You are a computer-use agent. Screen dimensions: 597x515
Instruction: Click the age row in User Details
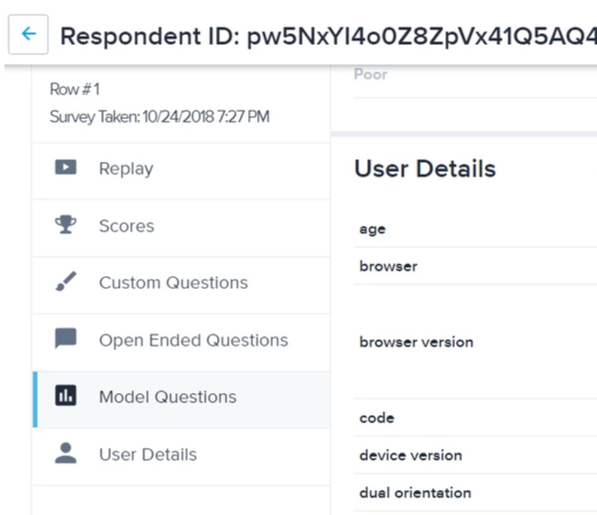coord(475,229)
